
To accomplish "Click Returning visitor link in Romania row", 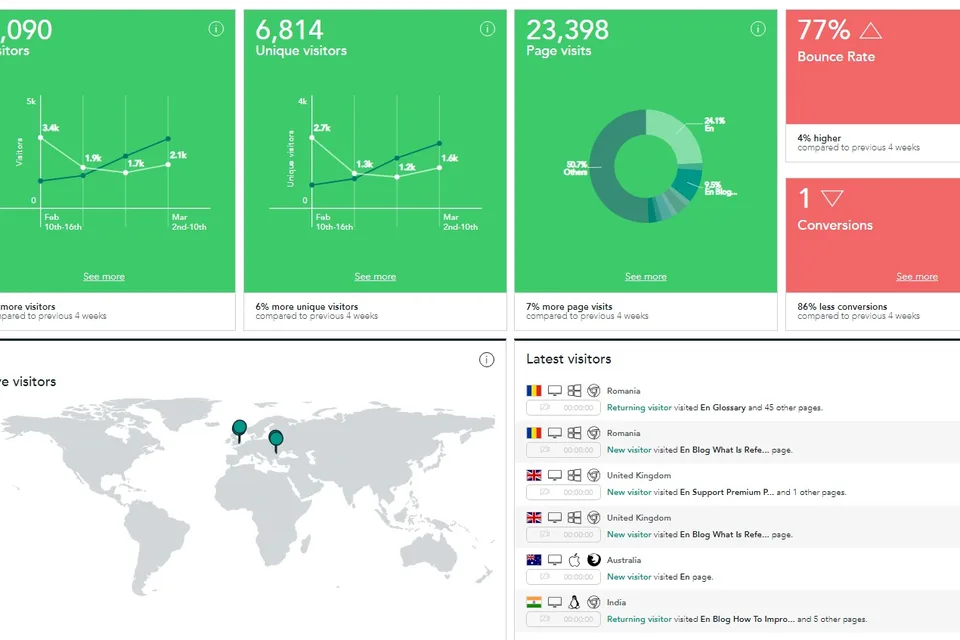I will point(639,407).
